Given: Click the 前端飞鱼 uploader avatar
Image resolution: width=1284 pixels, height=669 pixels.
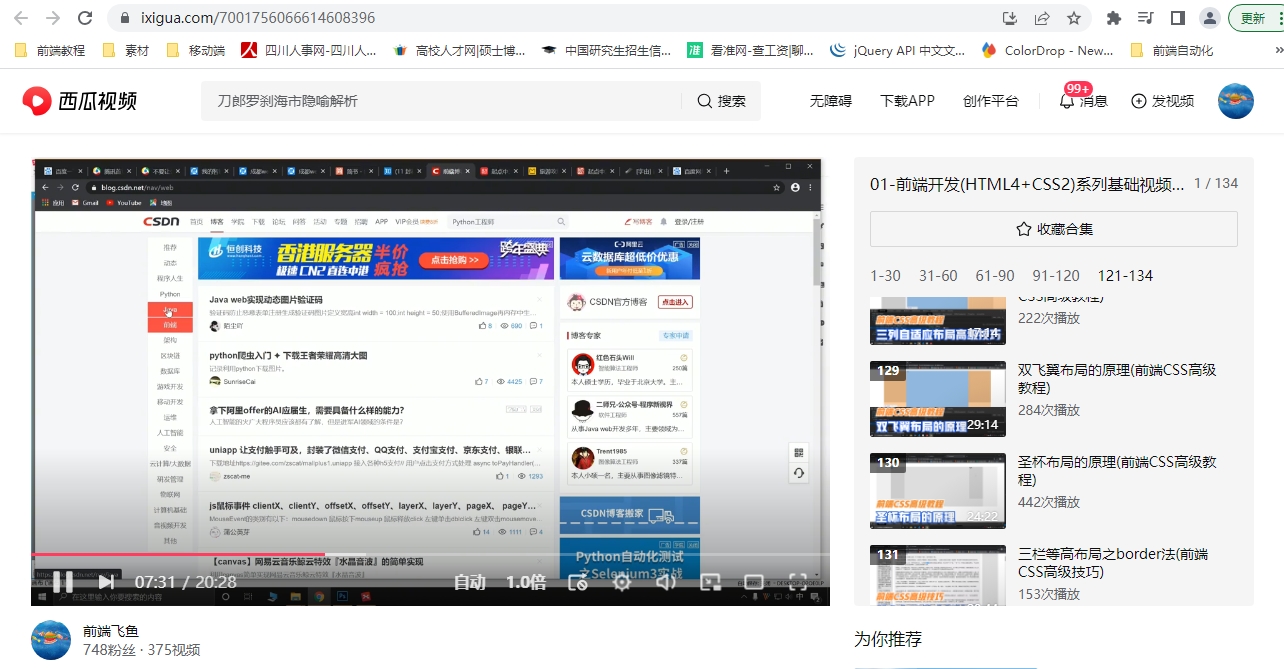Looking at the screenshot, I should [51, 640].
